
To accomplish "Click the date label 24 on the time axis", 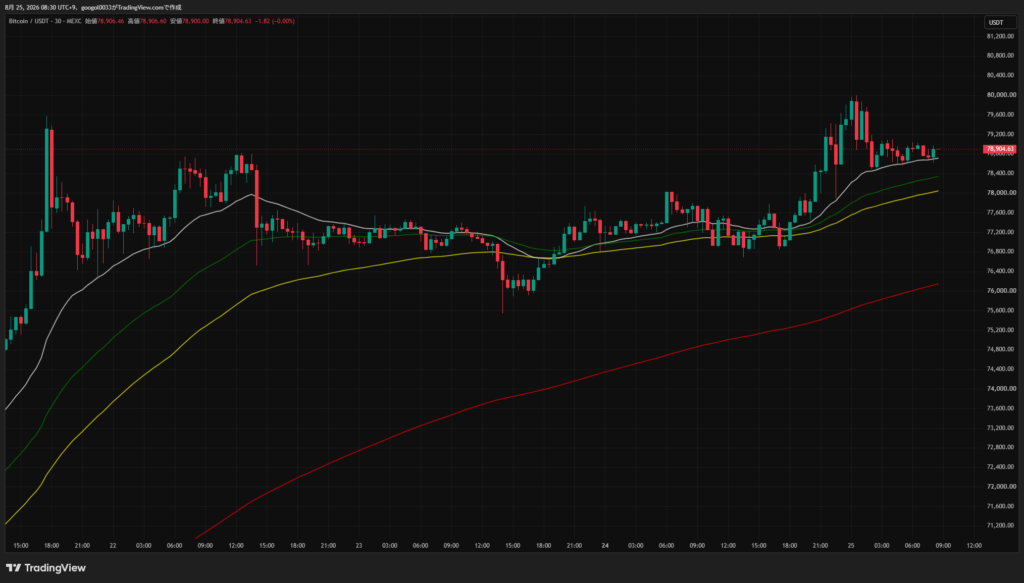I will click(605, 546).
